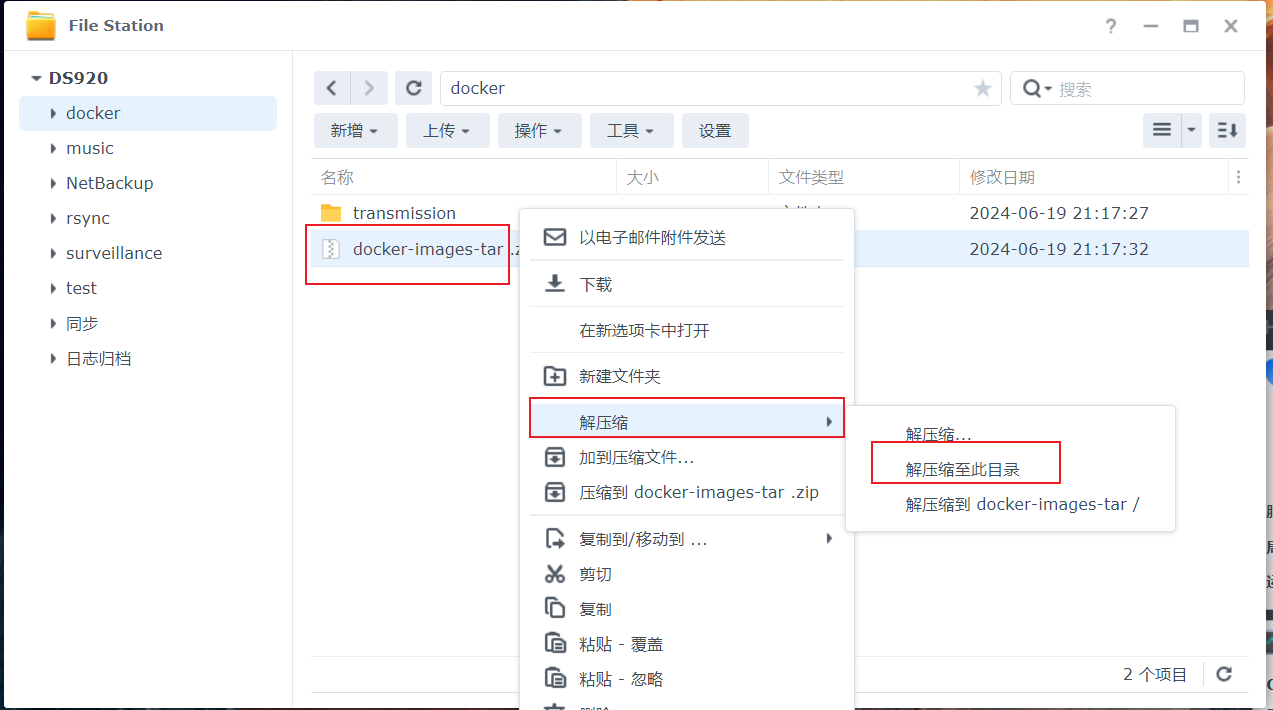This screenshot has height=710, width=1273.
Task: Expand the music folder in the sidebar
Action: tap(53, 147)
